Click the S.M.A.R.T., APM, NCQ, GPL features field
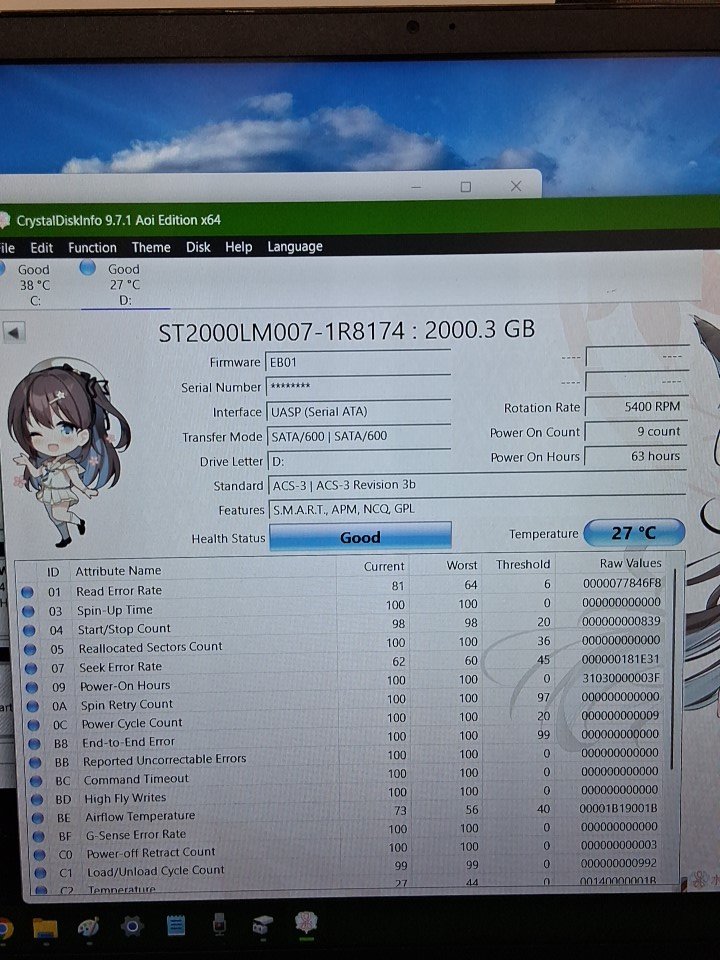The height and width of the screenshot is (960, 720). pos(476,509)
